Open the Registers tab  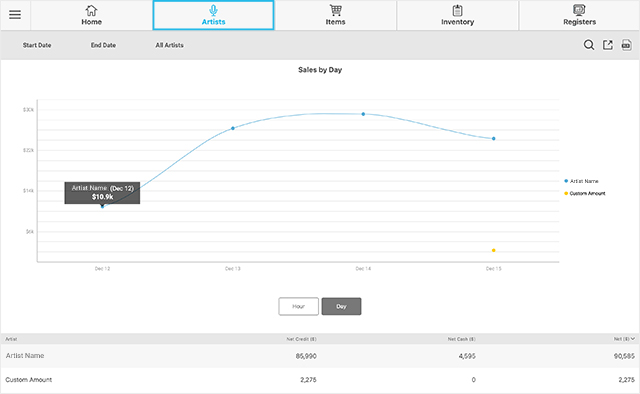(579, 15)
